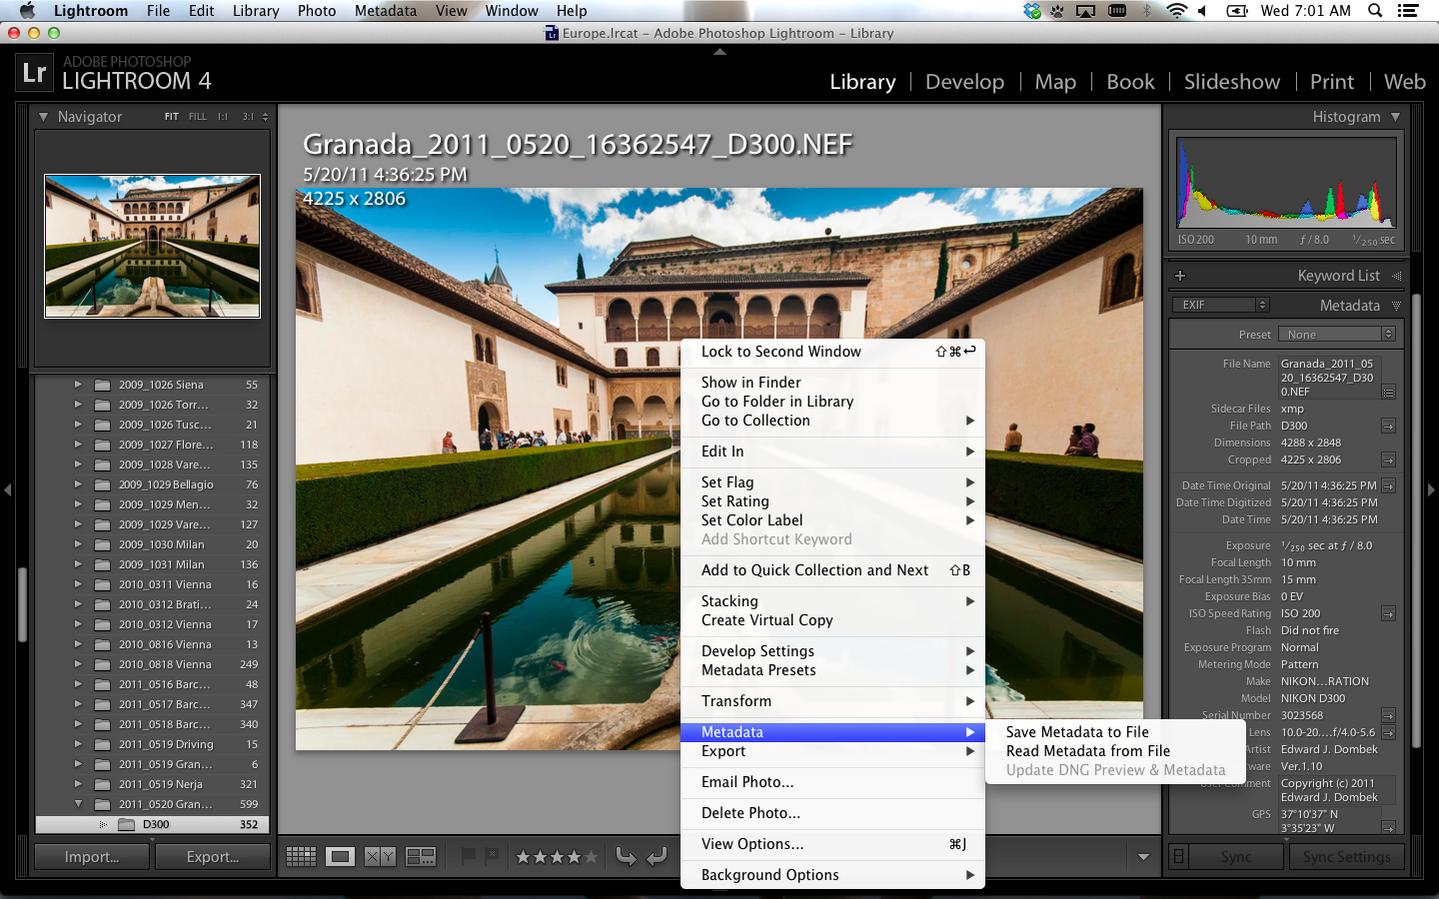This screenshot has width=1439, height=899.
Task: Select Loupe view icon in toolbar
Action: pos(340,857)
